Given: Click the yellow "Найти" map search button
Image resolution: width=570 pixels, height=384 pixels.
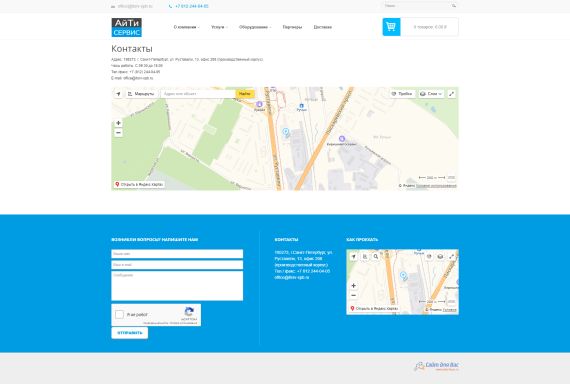Looking at the screenshot, I should click(x=245, y=94).
